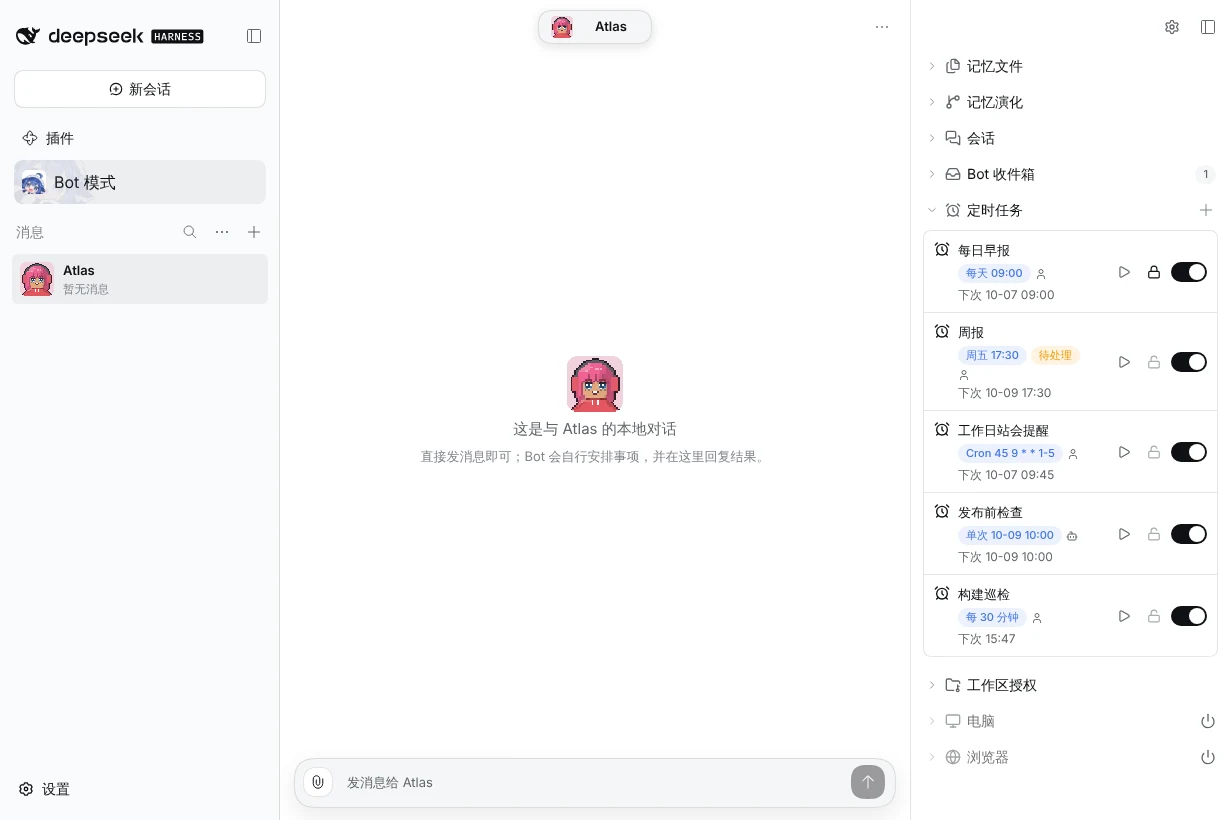Expand the 浏览器 section chevron

click(x=932, y=757)
